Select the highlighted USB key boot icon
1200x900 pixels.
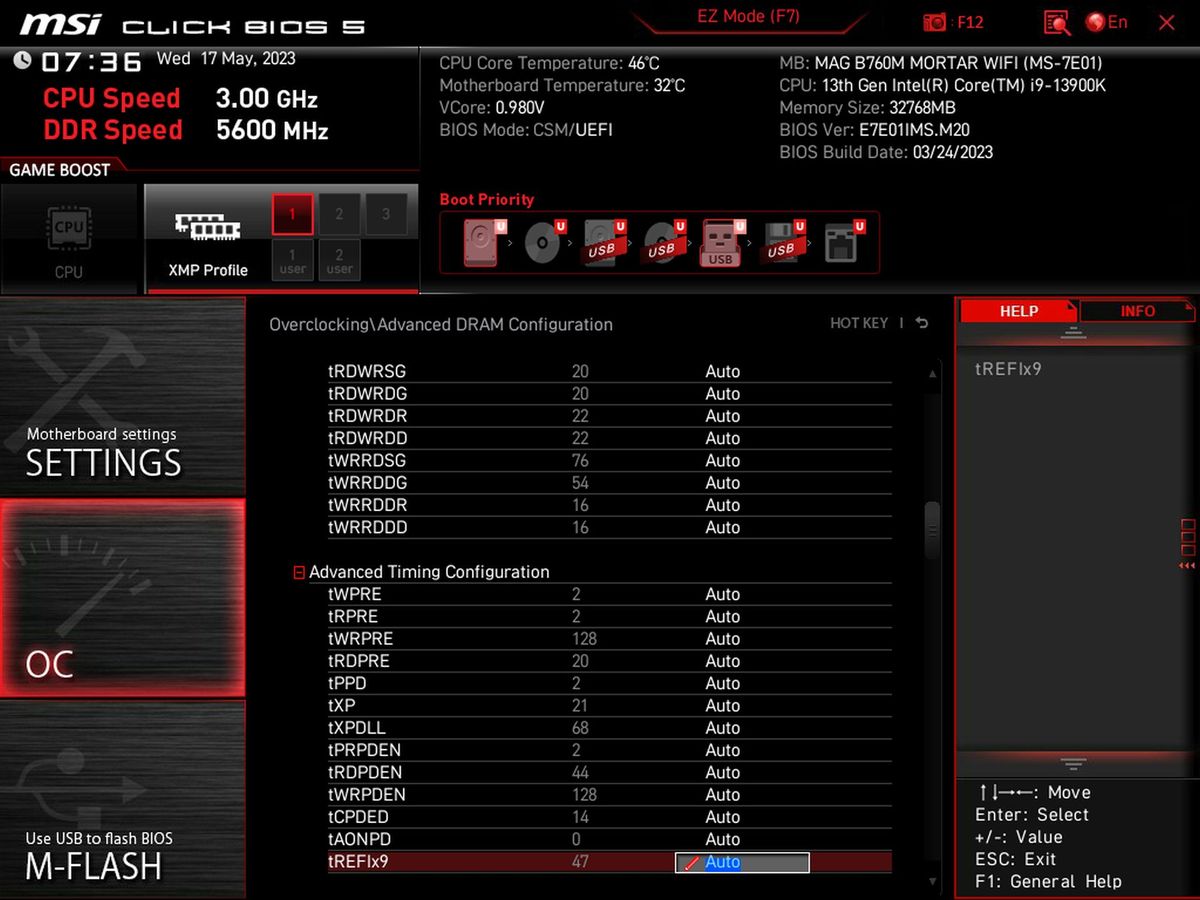click(x=721, y=243)
